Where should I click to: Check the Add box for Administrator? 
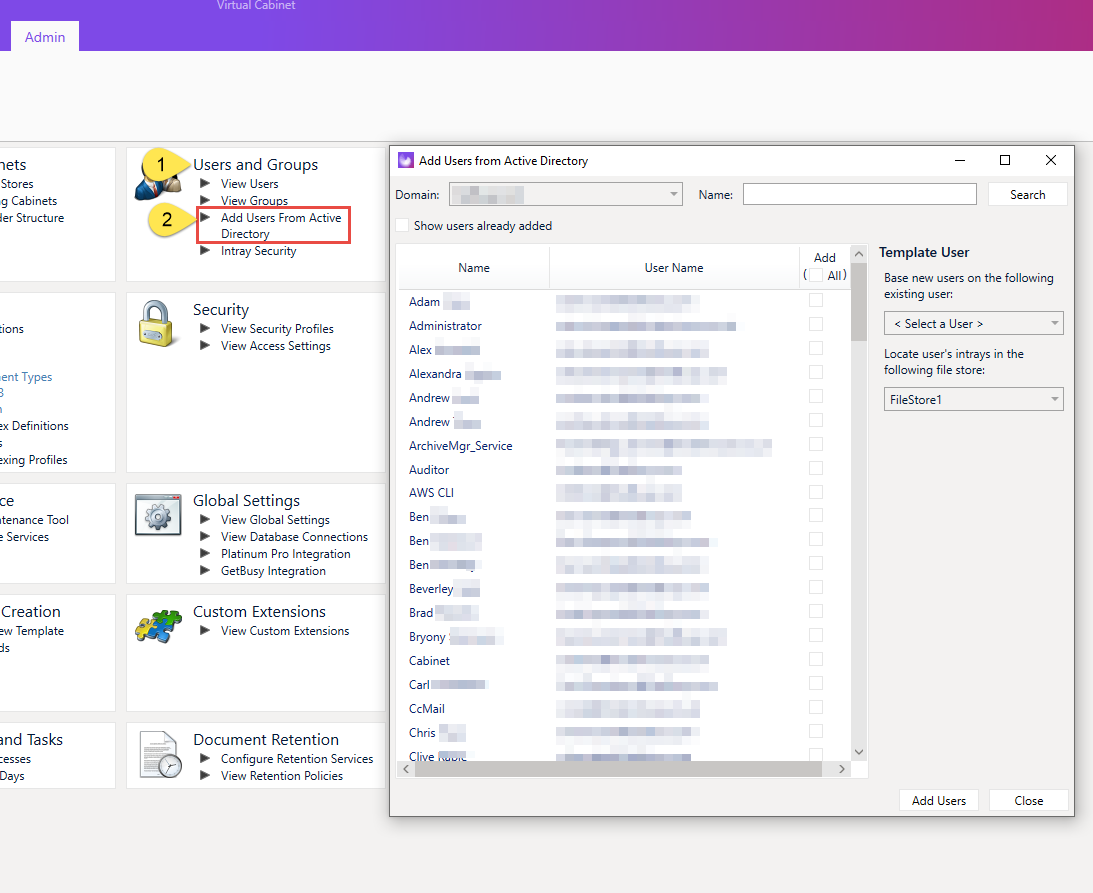coord(816,324)
